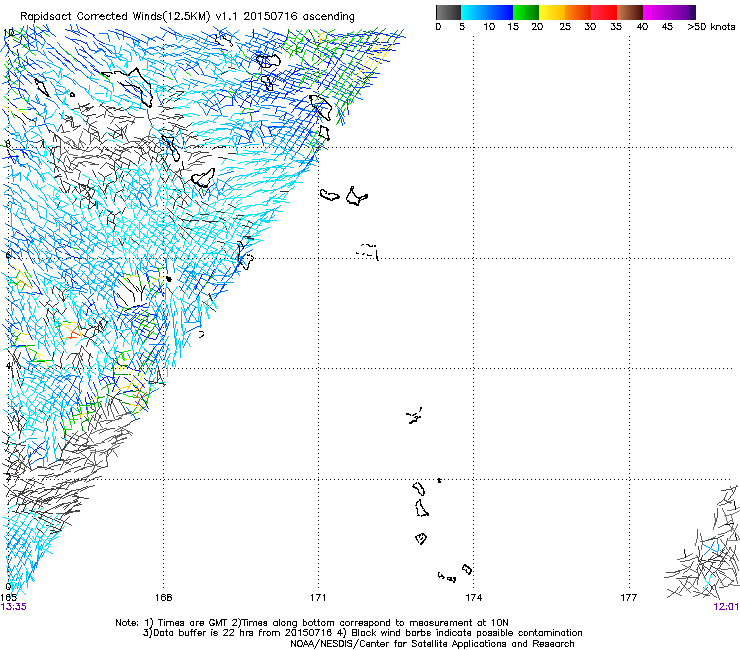740x650 pixels.
Task: Click the note 'Data buffer is 22 hrs'
Action: [x=202, y=633]
